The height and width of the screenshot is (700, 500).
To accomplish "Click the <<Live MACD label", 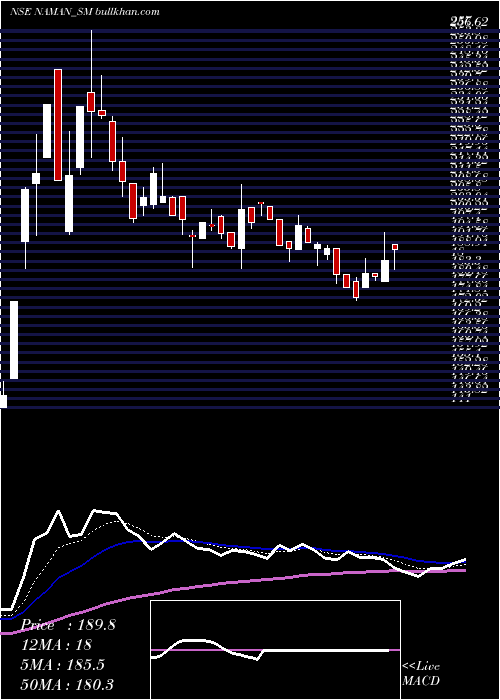I will pos(421,674).
